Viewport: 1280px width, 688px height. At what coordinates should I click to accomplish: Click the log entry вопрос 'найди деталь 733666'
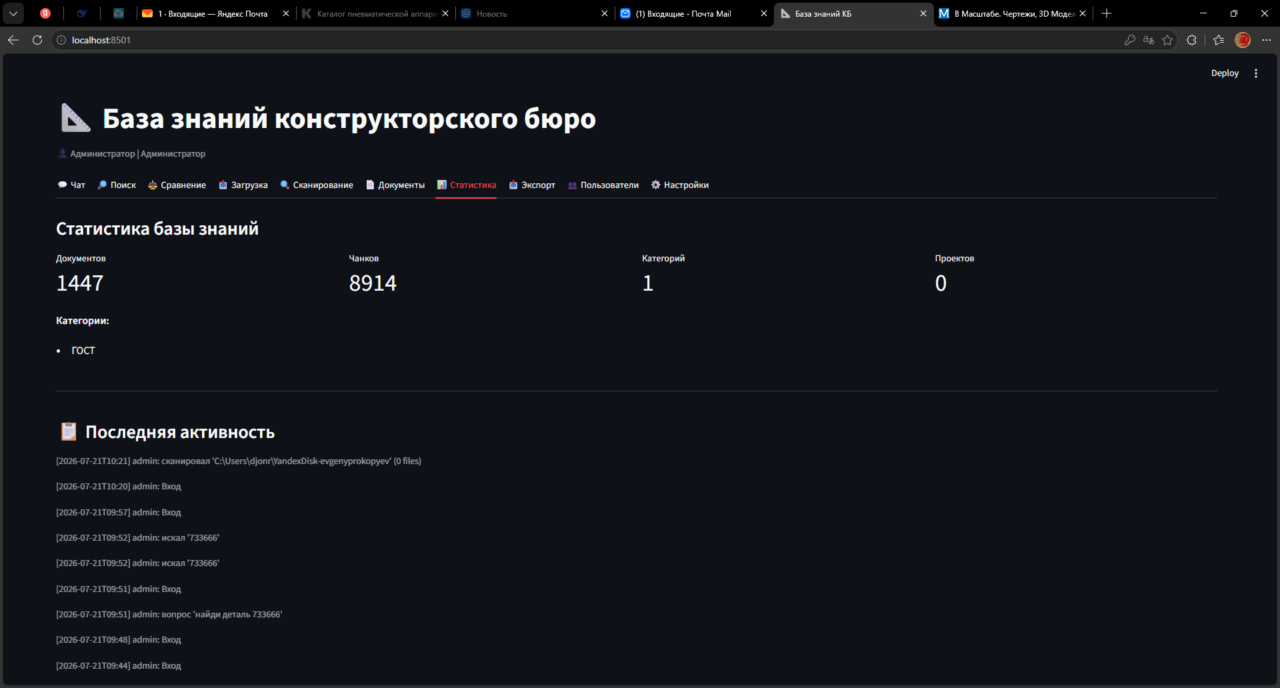coord(169,614)
